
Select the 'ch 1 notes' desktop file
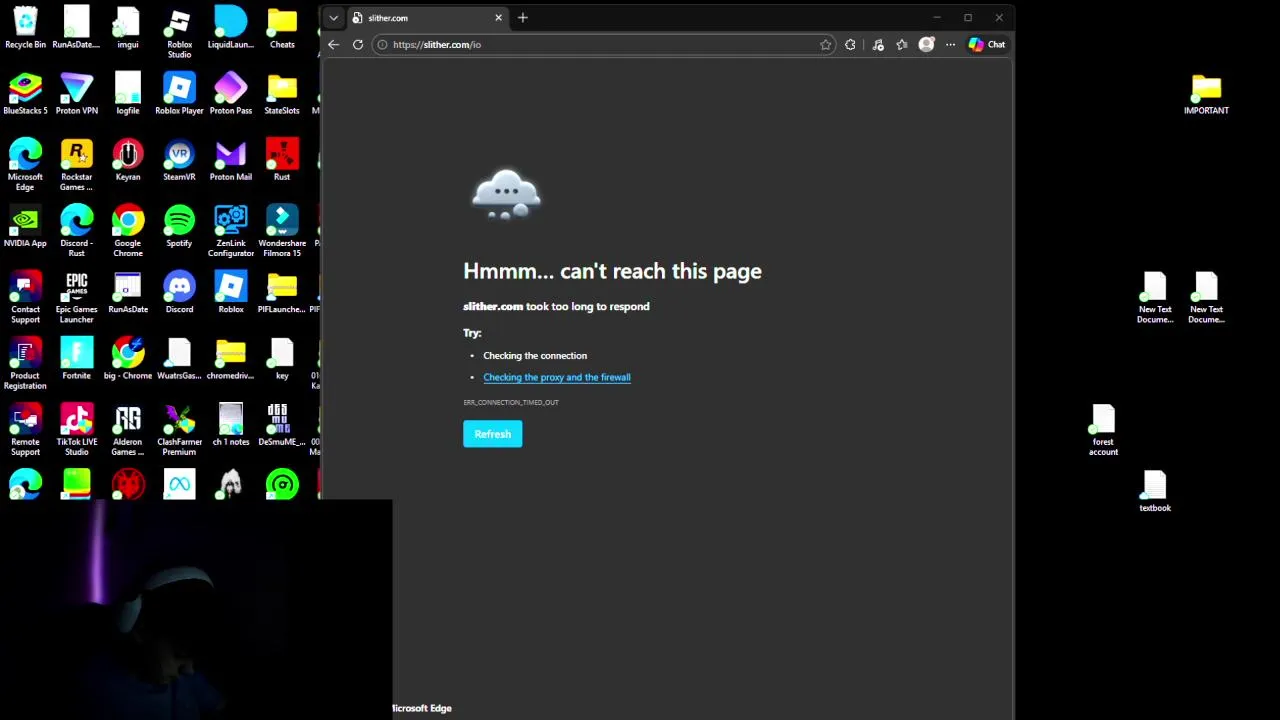[x=230, y=425]
